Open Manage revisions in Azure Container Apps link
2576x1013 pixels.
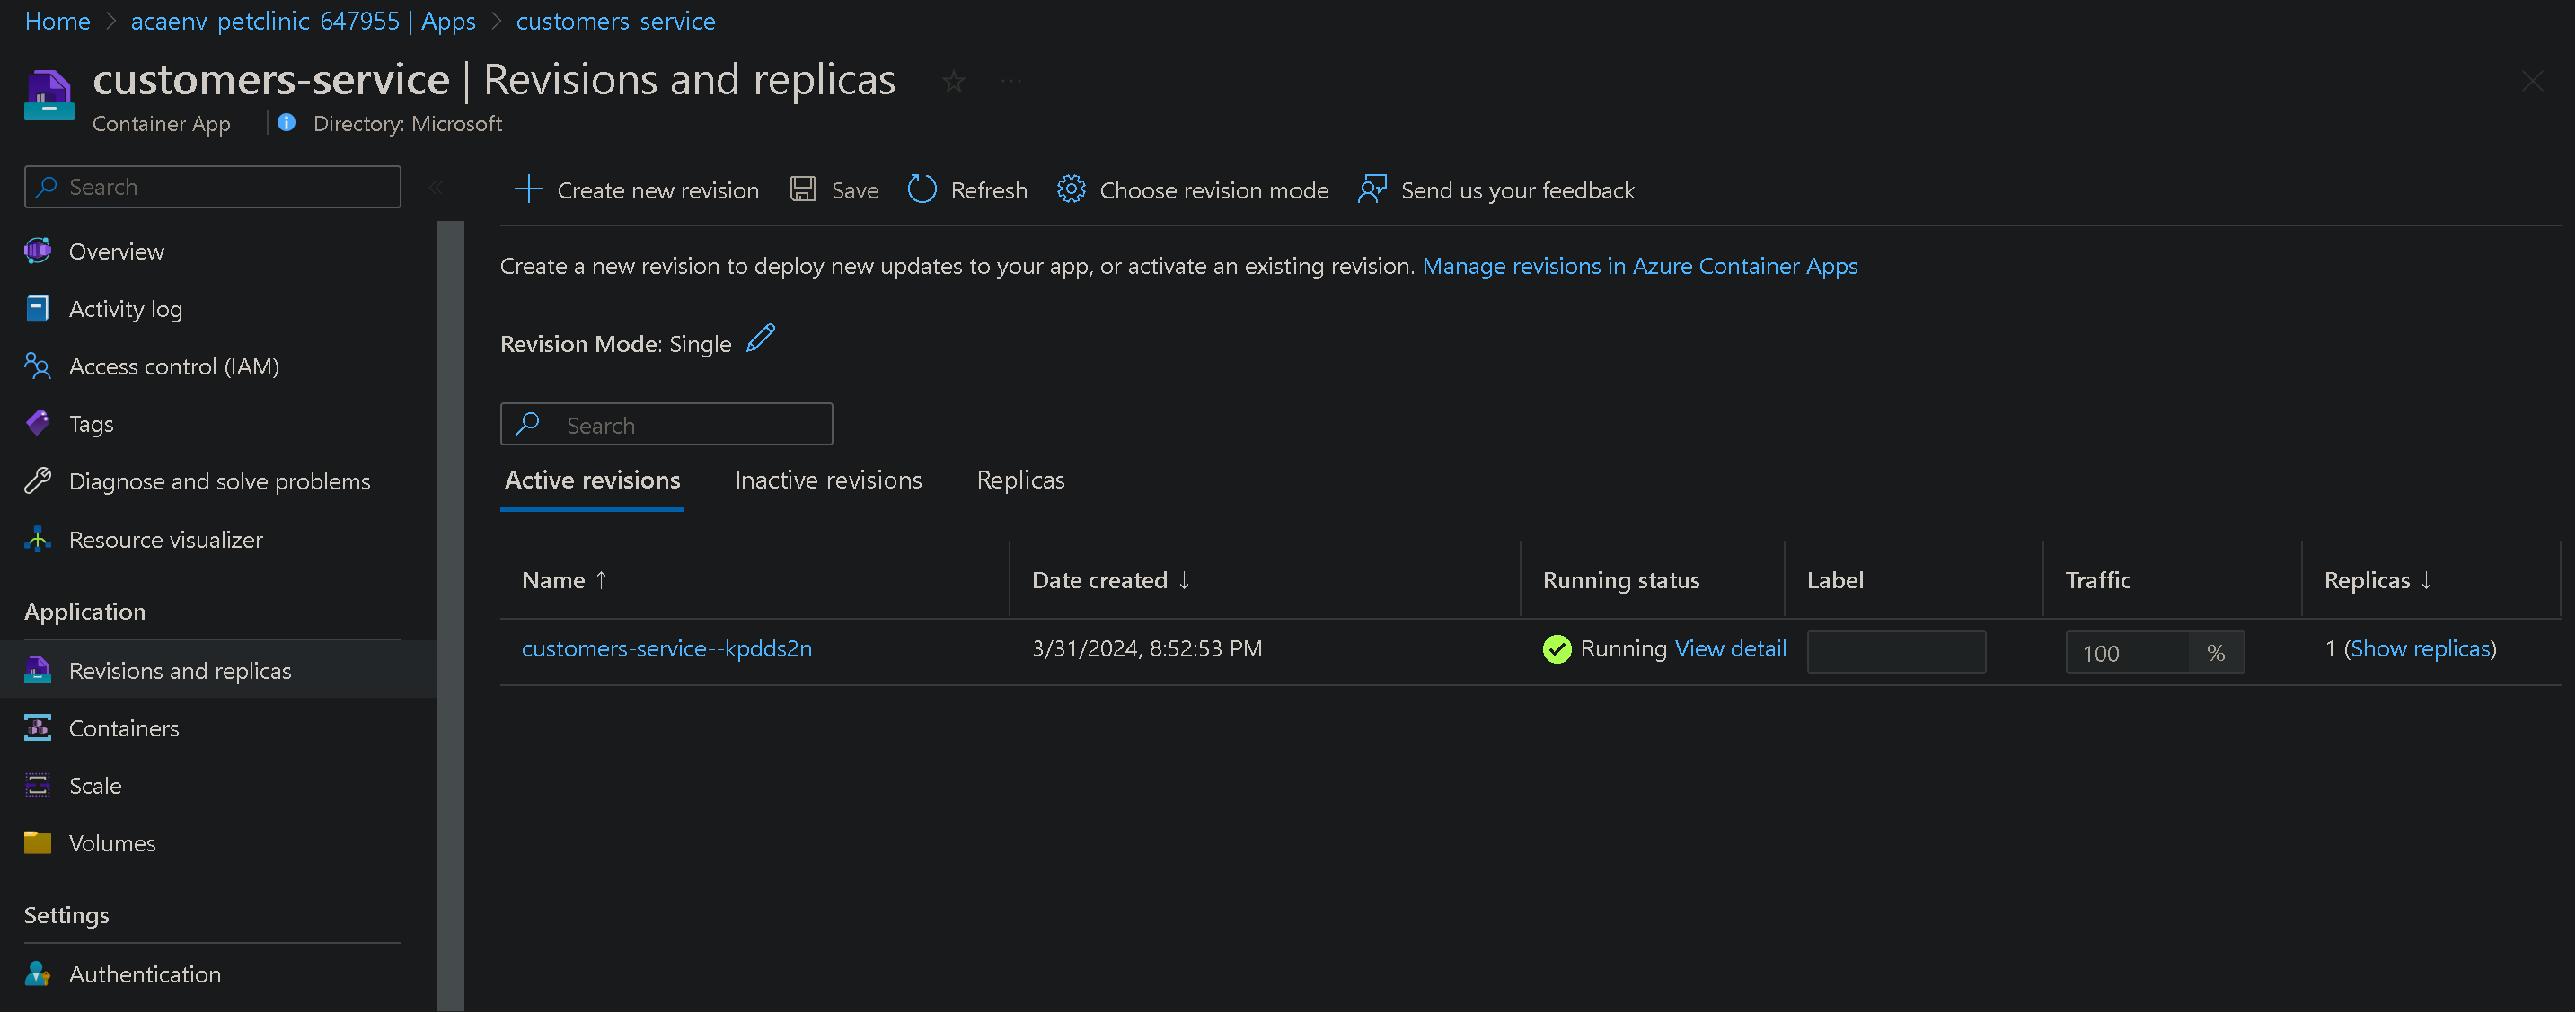tap(1640, 265)
